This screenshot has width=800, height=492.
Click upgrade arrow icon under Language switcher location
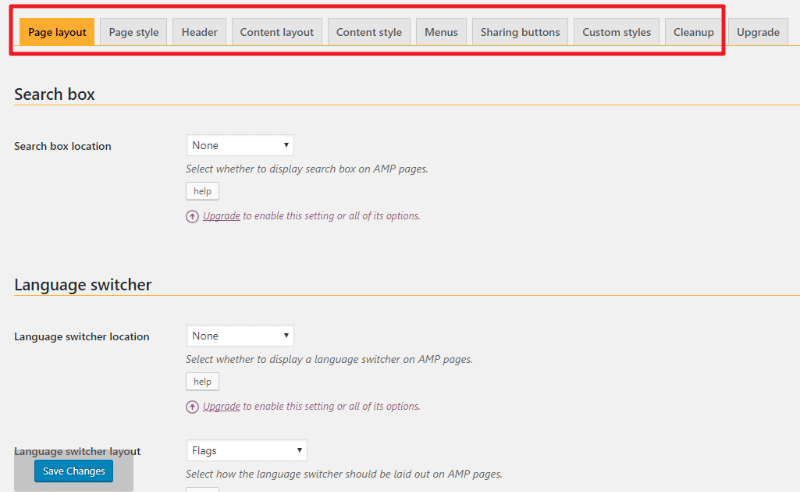click(192, 407)
